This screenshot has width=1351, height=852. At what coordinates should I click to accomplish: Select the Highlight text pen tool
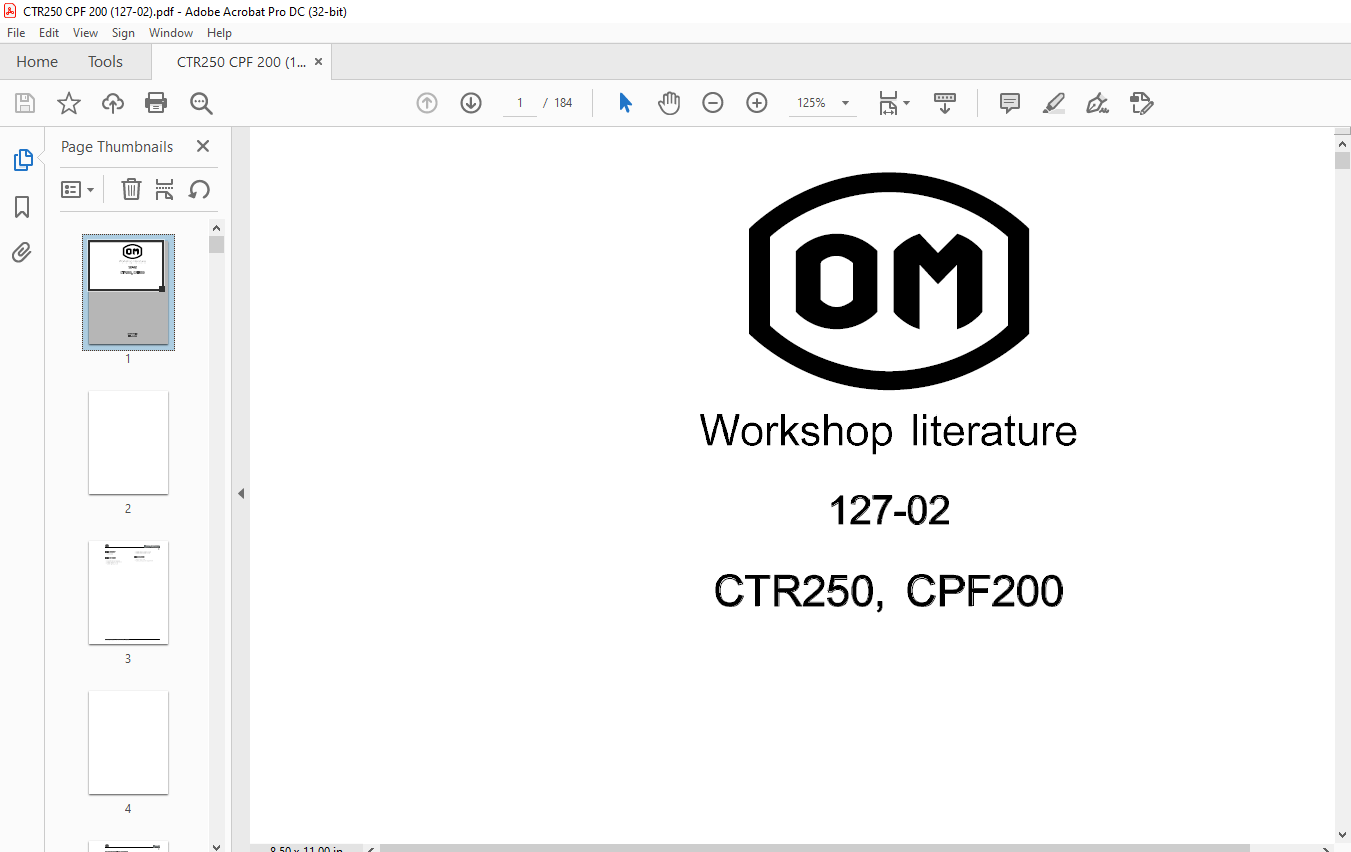1054,103
